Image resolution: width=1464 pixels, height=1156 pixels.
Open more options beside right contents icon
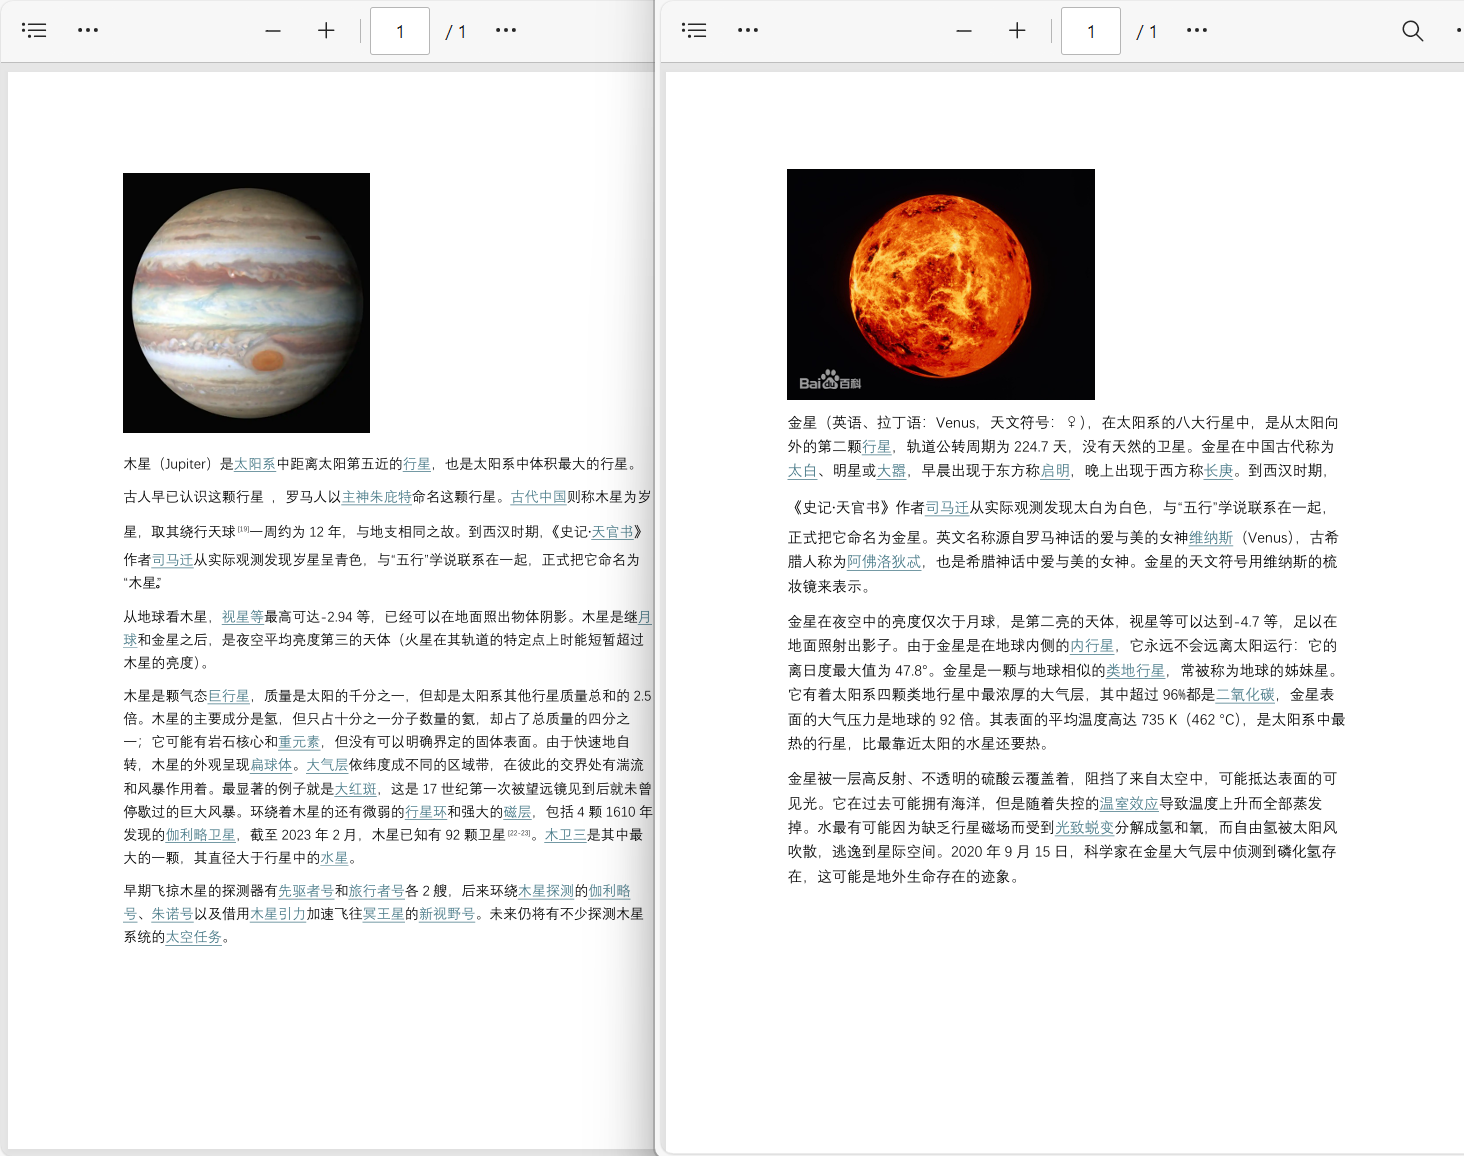748,30
